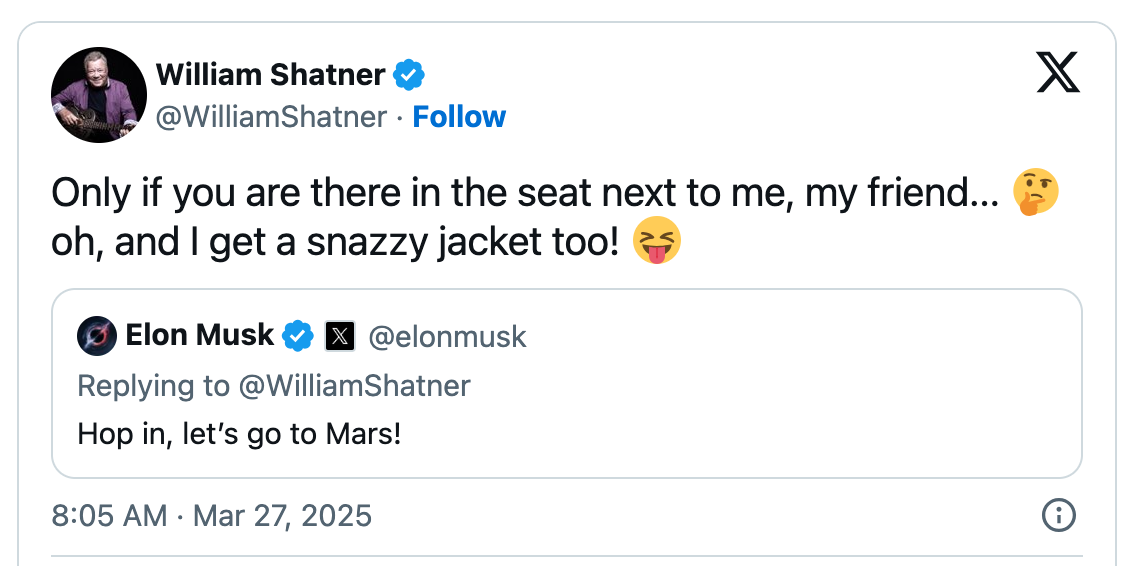Image resolution: width=1140 pixels, height=566 pixels.
Task: Open the info icon next to the timestamp
Action: 1058,515
